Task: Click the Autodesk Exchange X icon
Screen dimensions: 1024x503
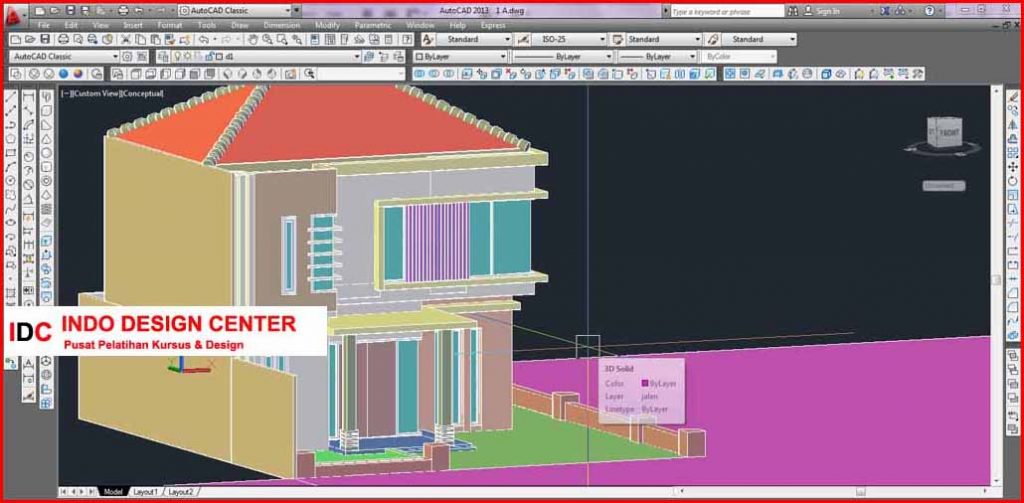Action: coord(884,10)
